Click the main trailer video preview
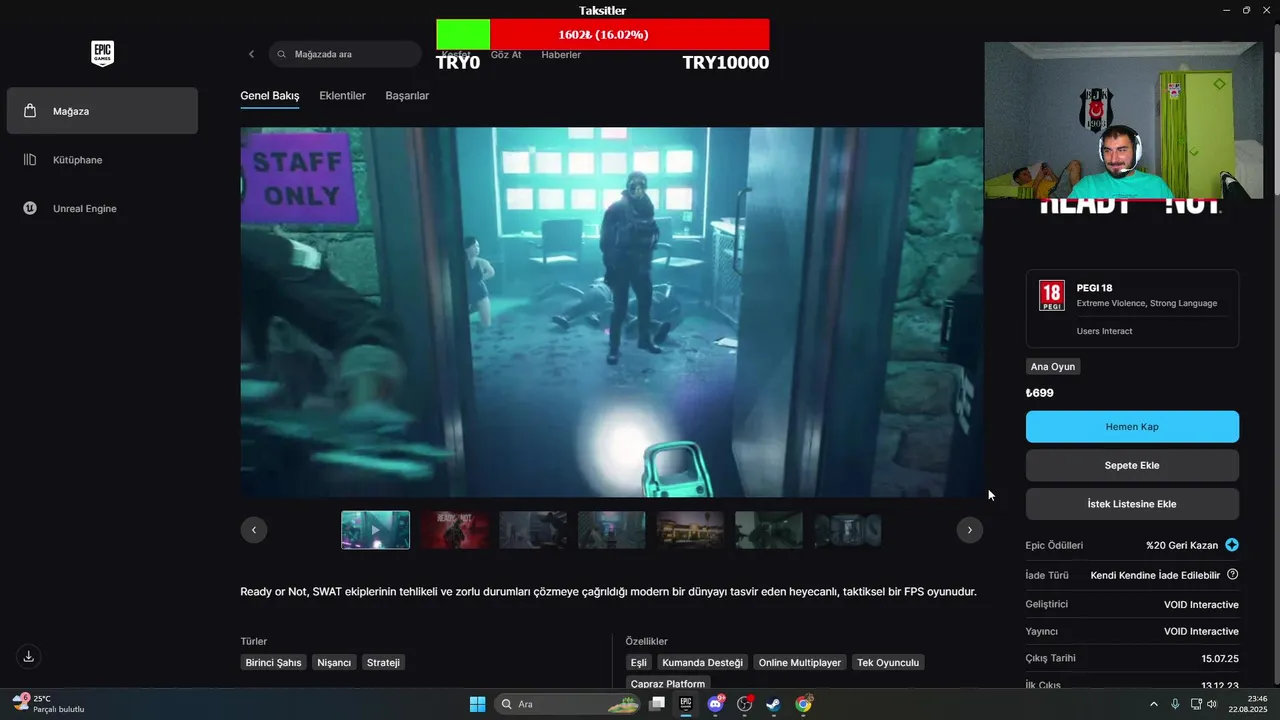Viewport: 1280px width, 720px height. (612, 312)
